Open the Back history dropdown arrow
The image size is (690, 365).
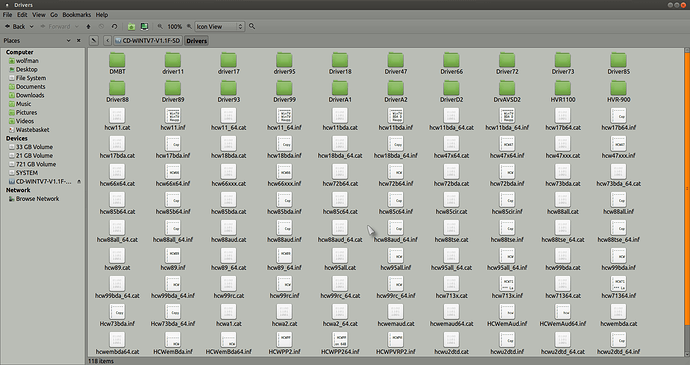click(x=32, y=26)
